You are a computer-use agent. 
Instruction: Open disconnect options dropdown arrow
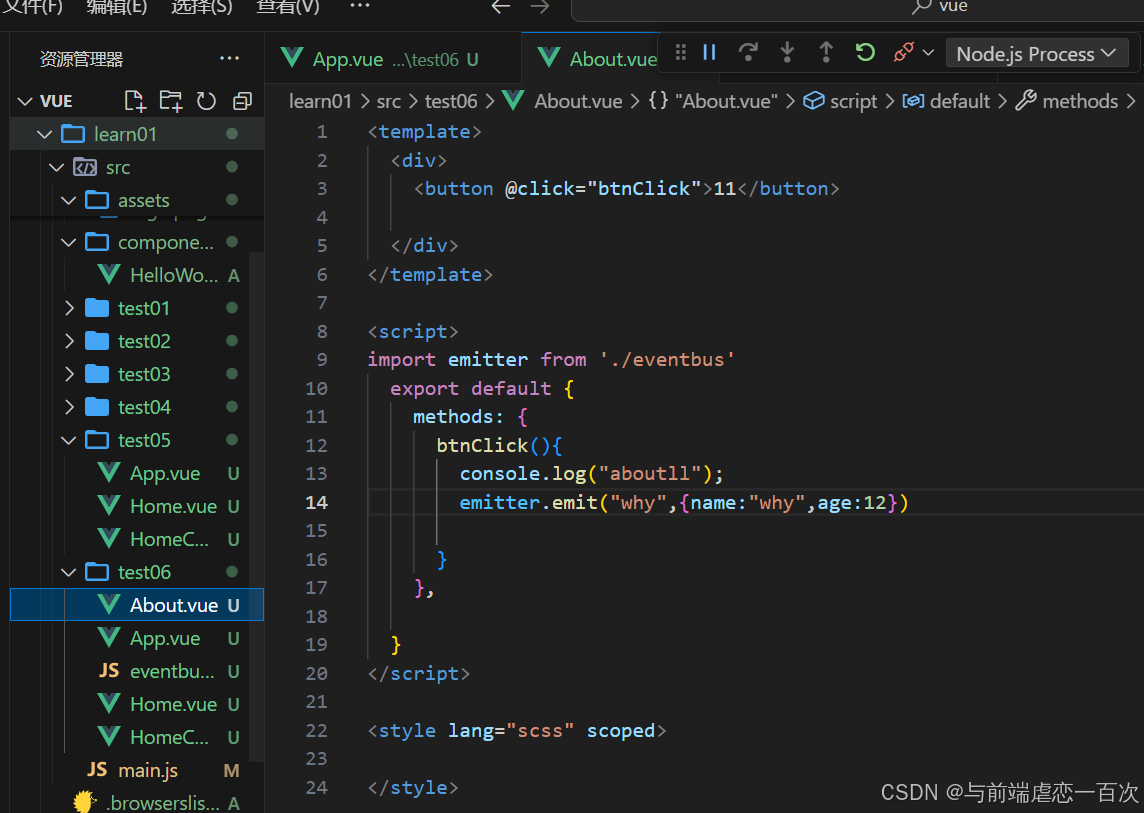coord(928,53)
